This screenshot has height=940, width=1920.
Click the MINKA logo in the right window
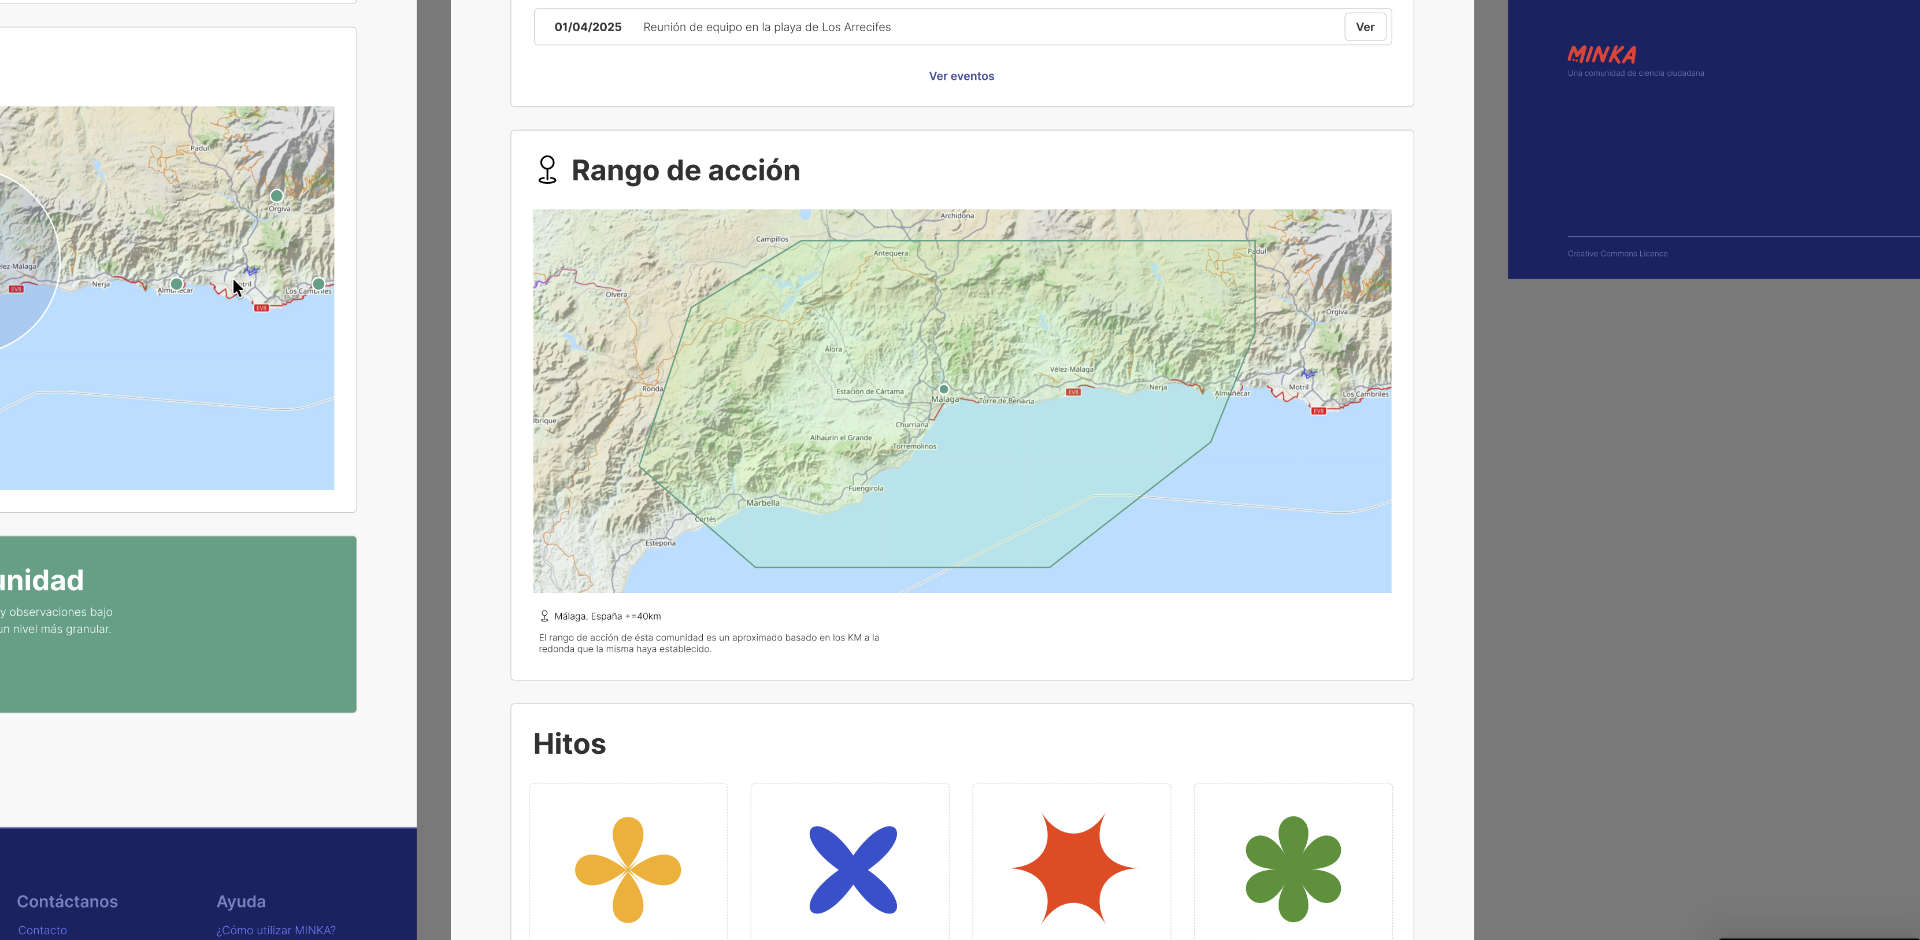tap(1602, 55)
